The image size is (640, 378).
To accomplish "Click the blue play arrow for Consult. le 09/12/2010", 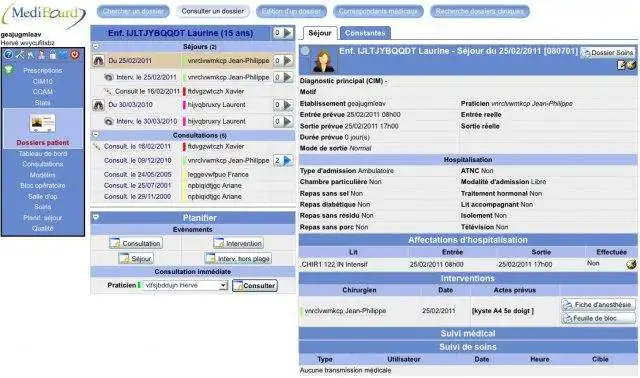I will [x=288, y=160].
